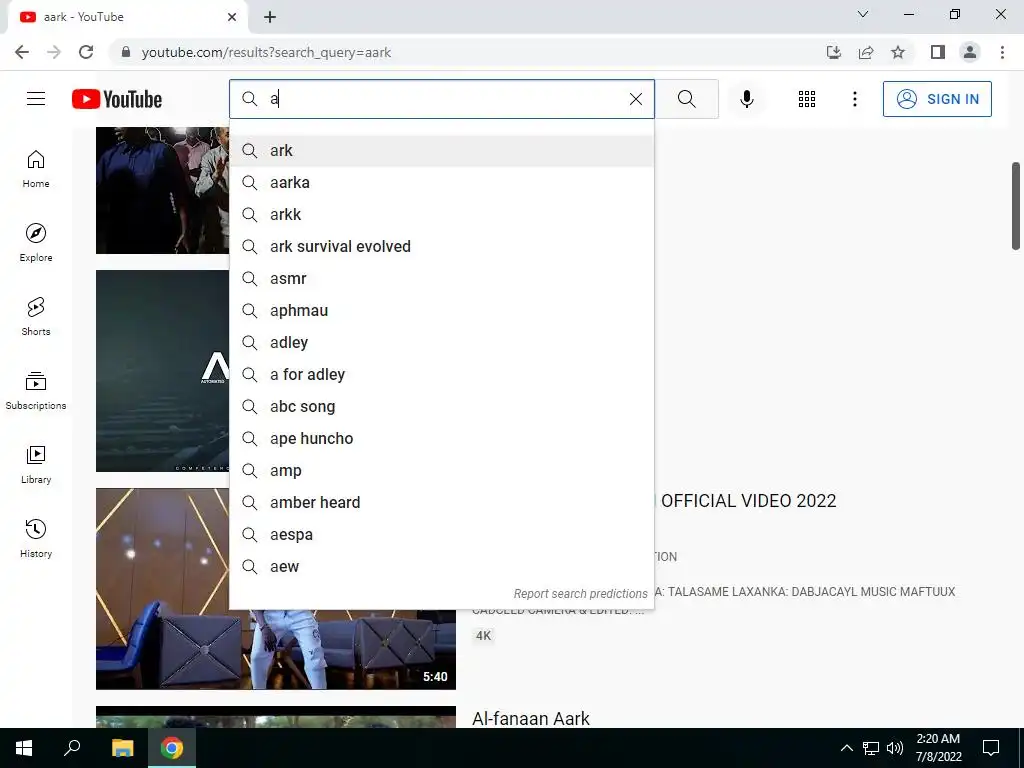Choose the 'aespa' suggestion
The image size is (1024, 768).
click(441, 535)
